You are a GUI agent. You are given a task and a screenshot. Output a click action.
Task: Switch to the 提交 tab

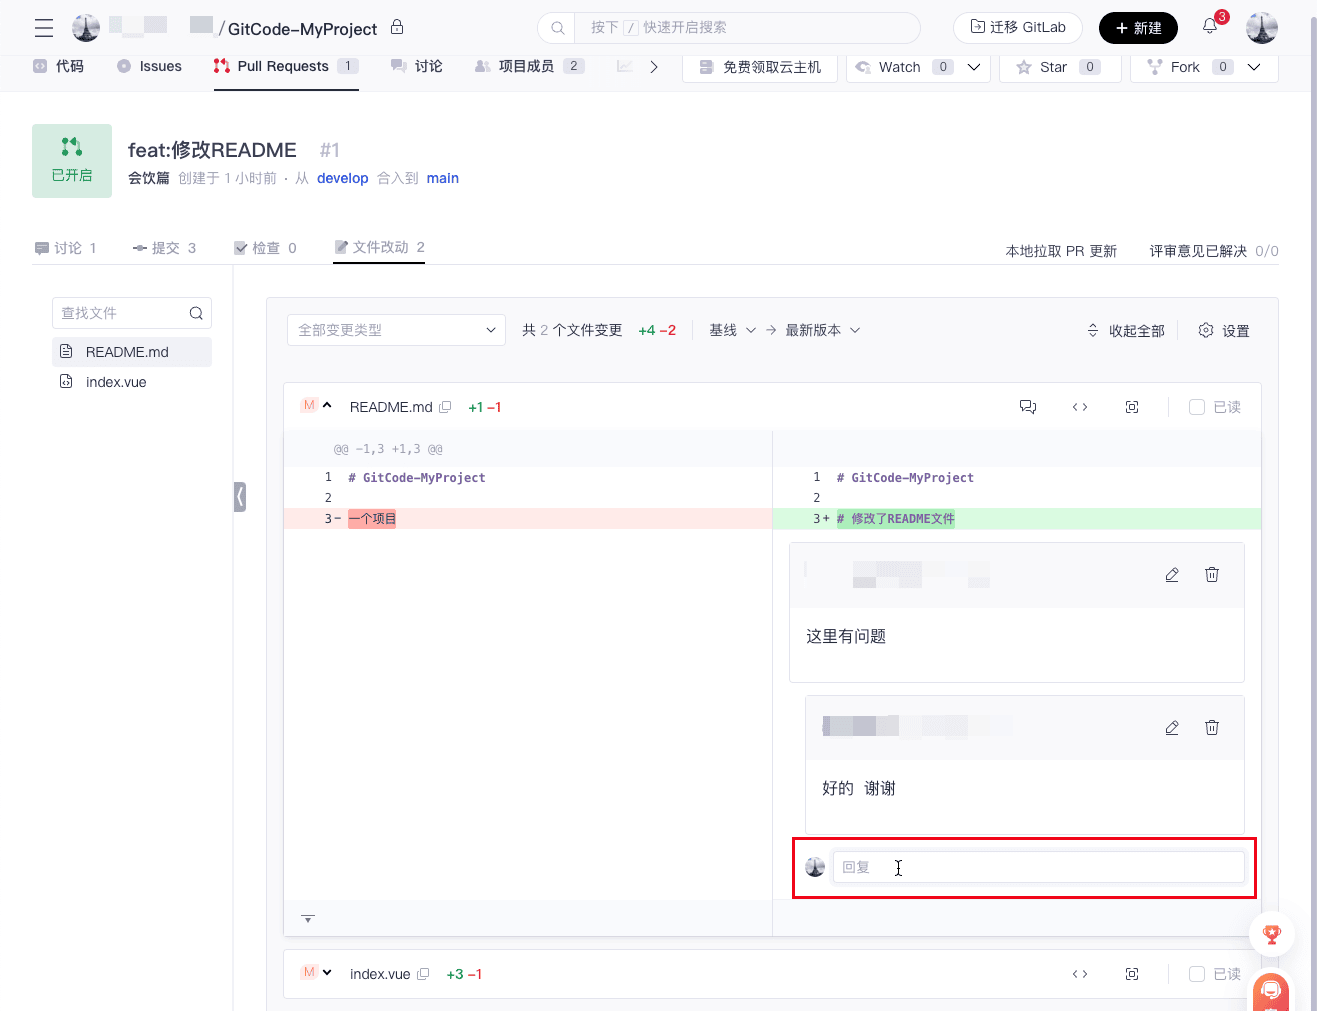[165, 248]
